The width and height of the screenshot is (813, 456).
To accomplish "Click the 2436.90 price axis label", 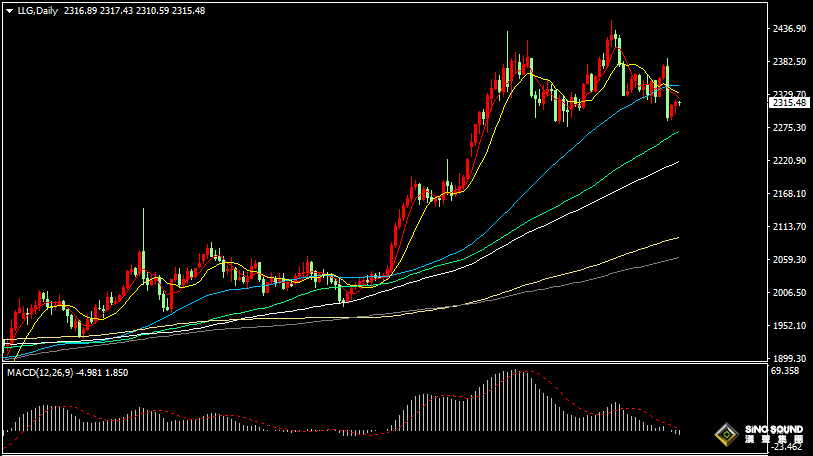I will click(788, 29).
